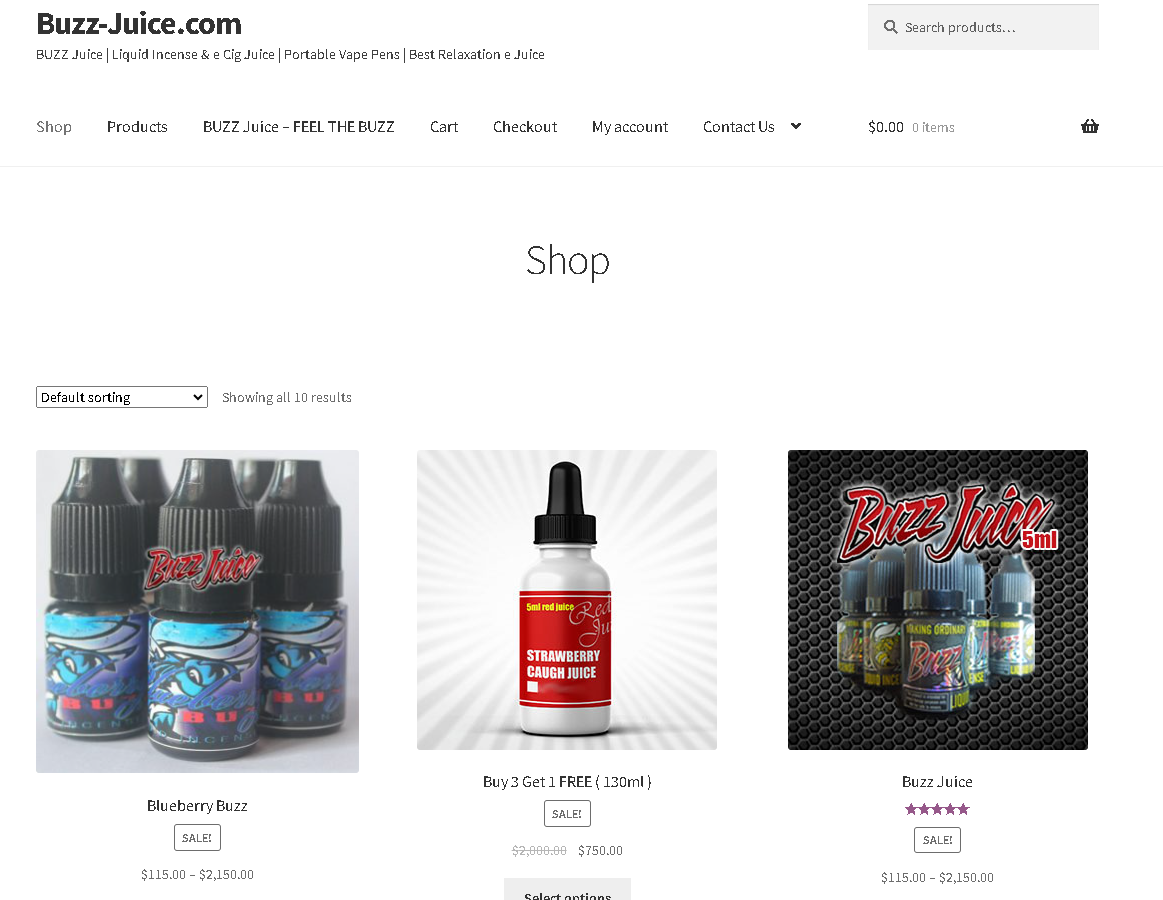Open My account page
Screen dimensions: 1163x900
(630, 127)
